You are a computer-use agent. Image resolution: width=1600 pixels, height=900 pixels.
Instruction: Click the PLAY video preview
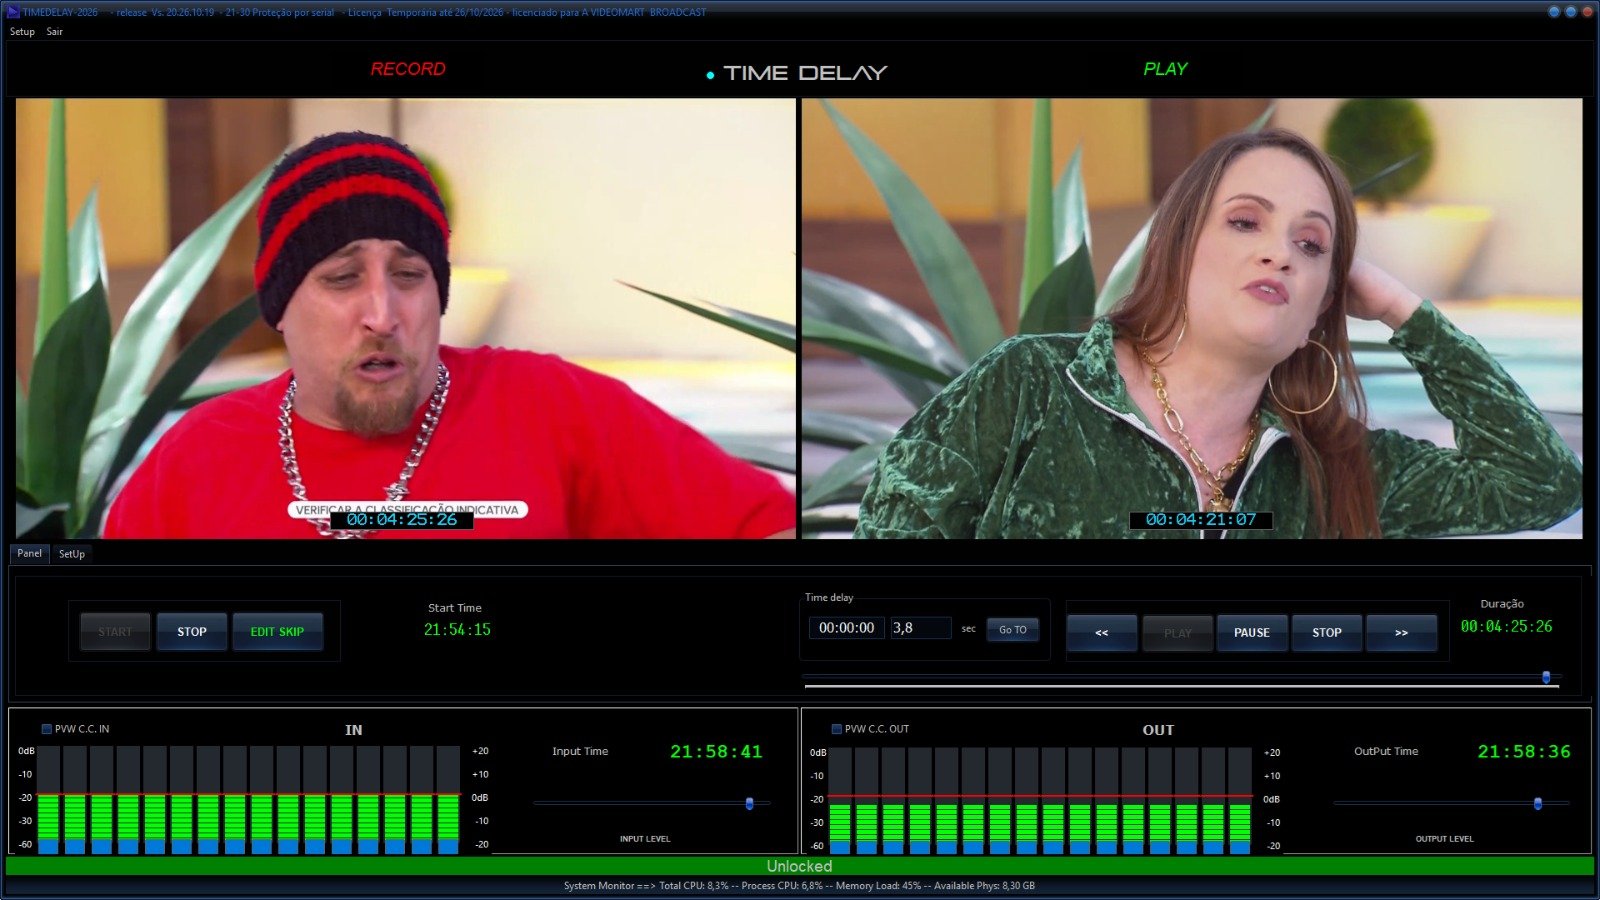click(1192, 318)
